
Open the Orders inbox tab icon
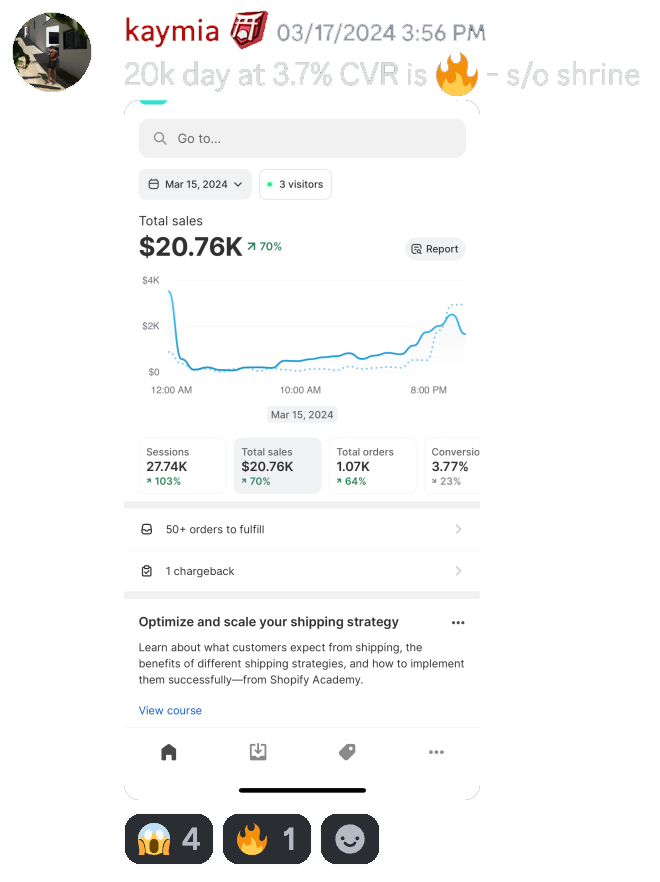tap(258, 752)
